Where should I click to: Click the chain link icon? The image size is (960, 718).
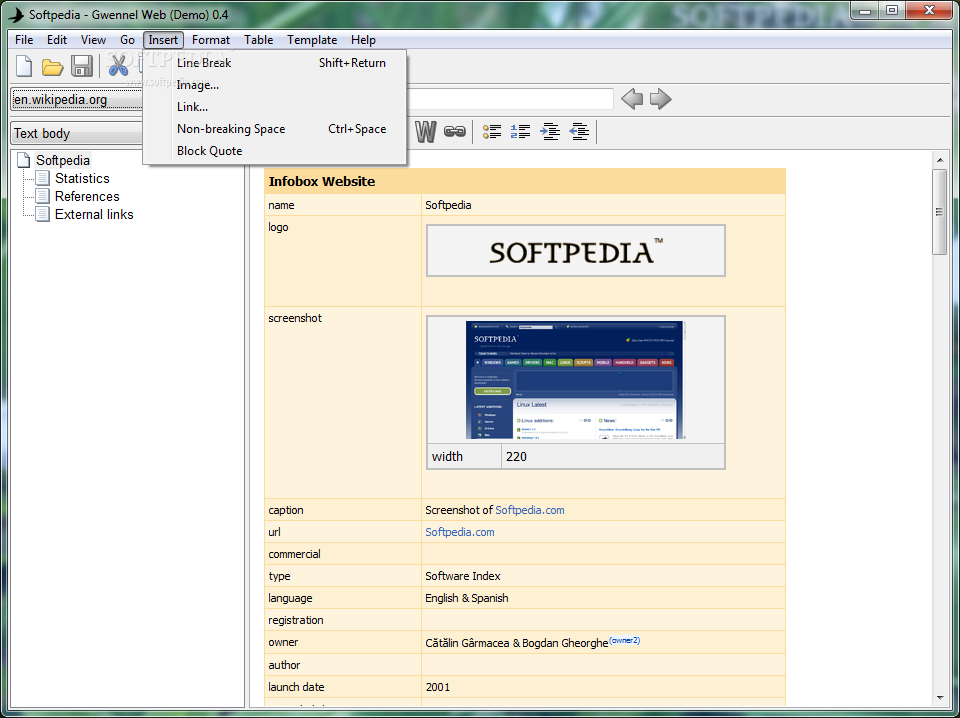click(x=454, y=131)
